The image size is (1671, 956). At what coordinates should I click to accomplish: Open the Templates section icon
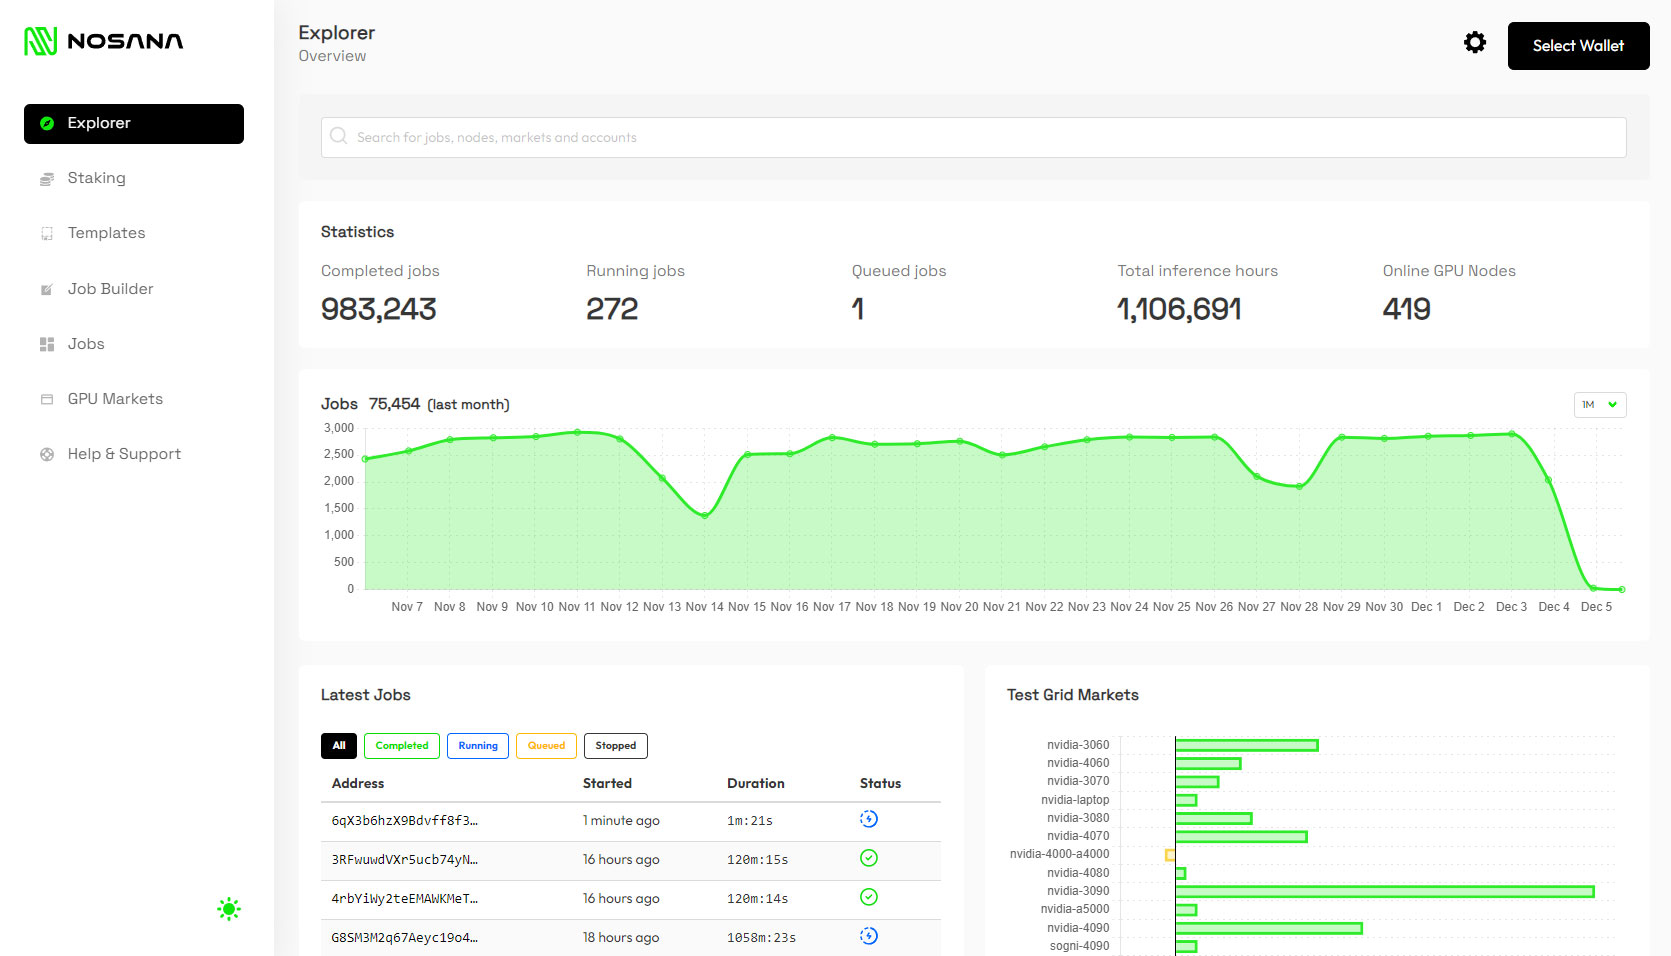coord(47,233)
